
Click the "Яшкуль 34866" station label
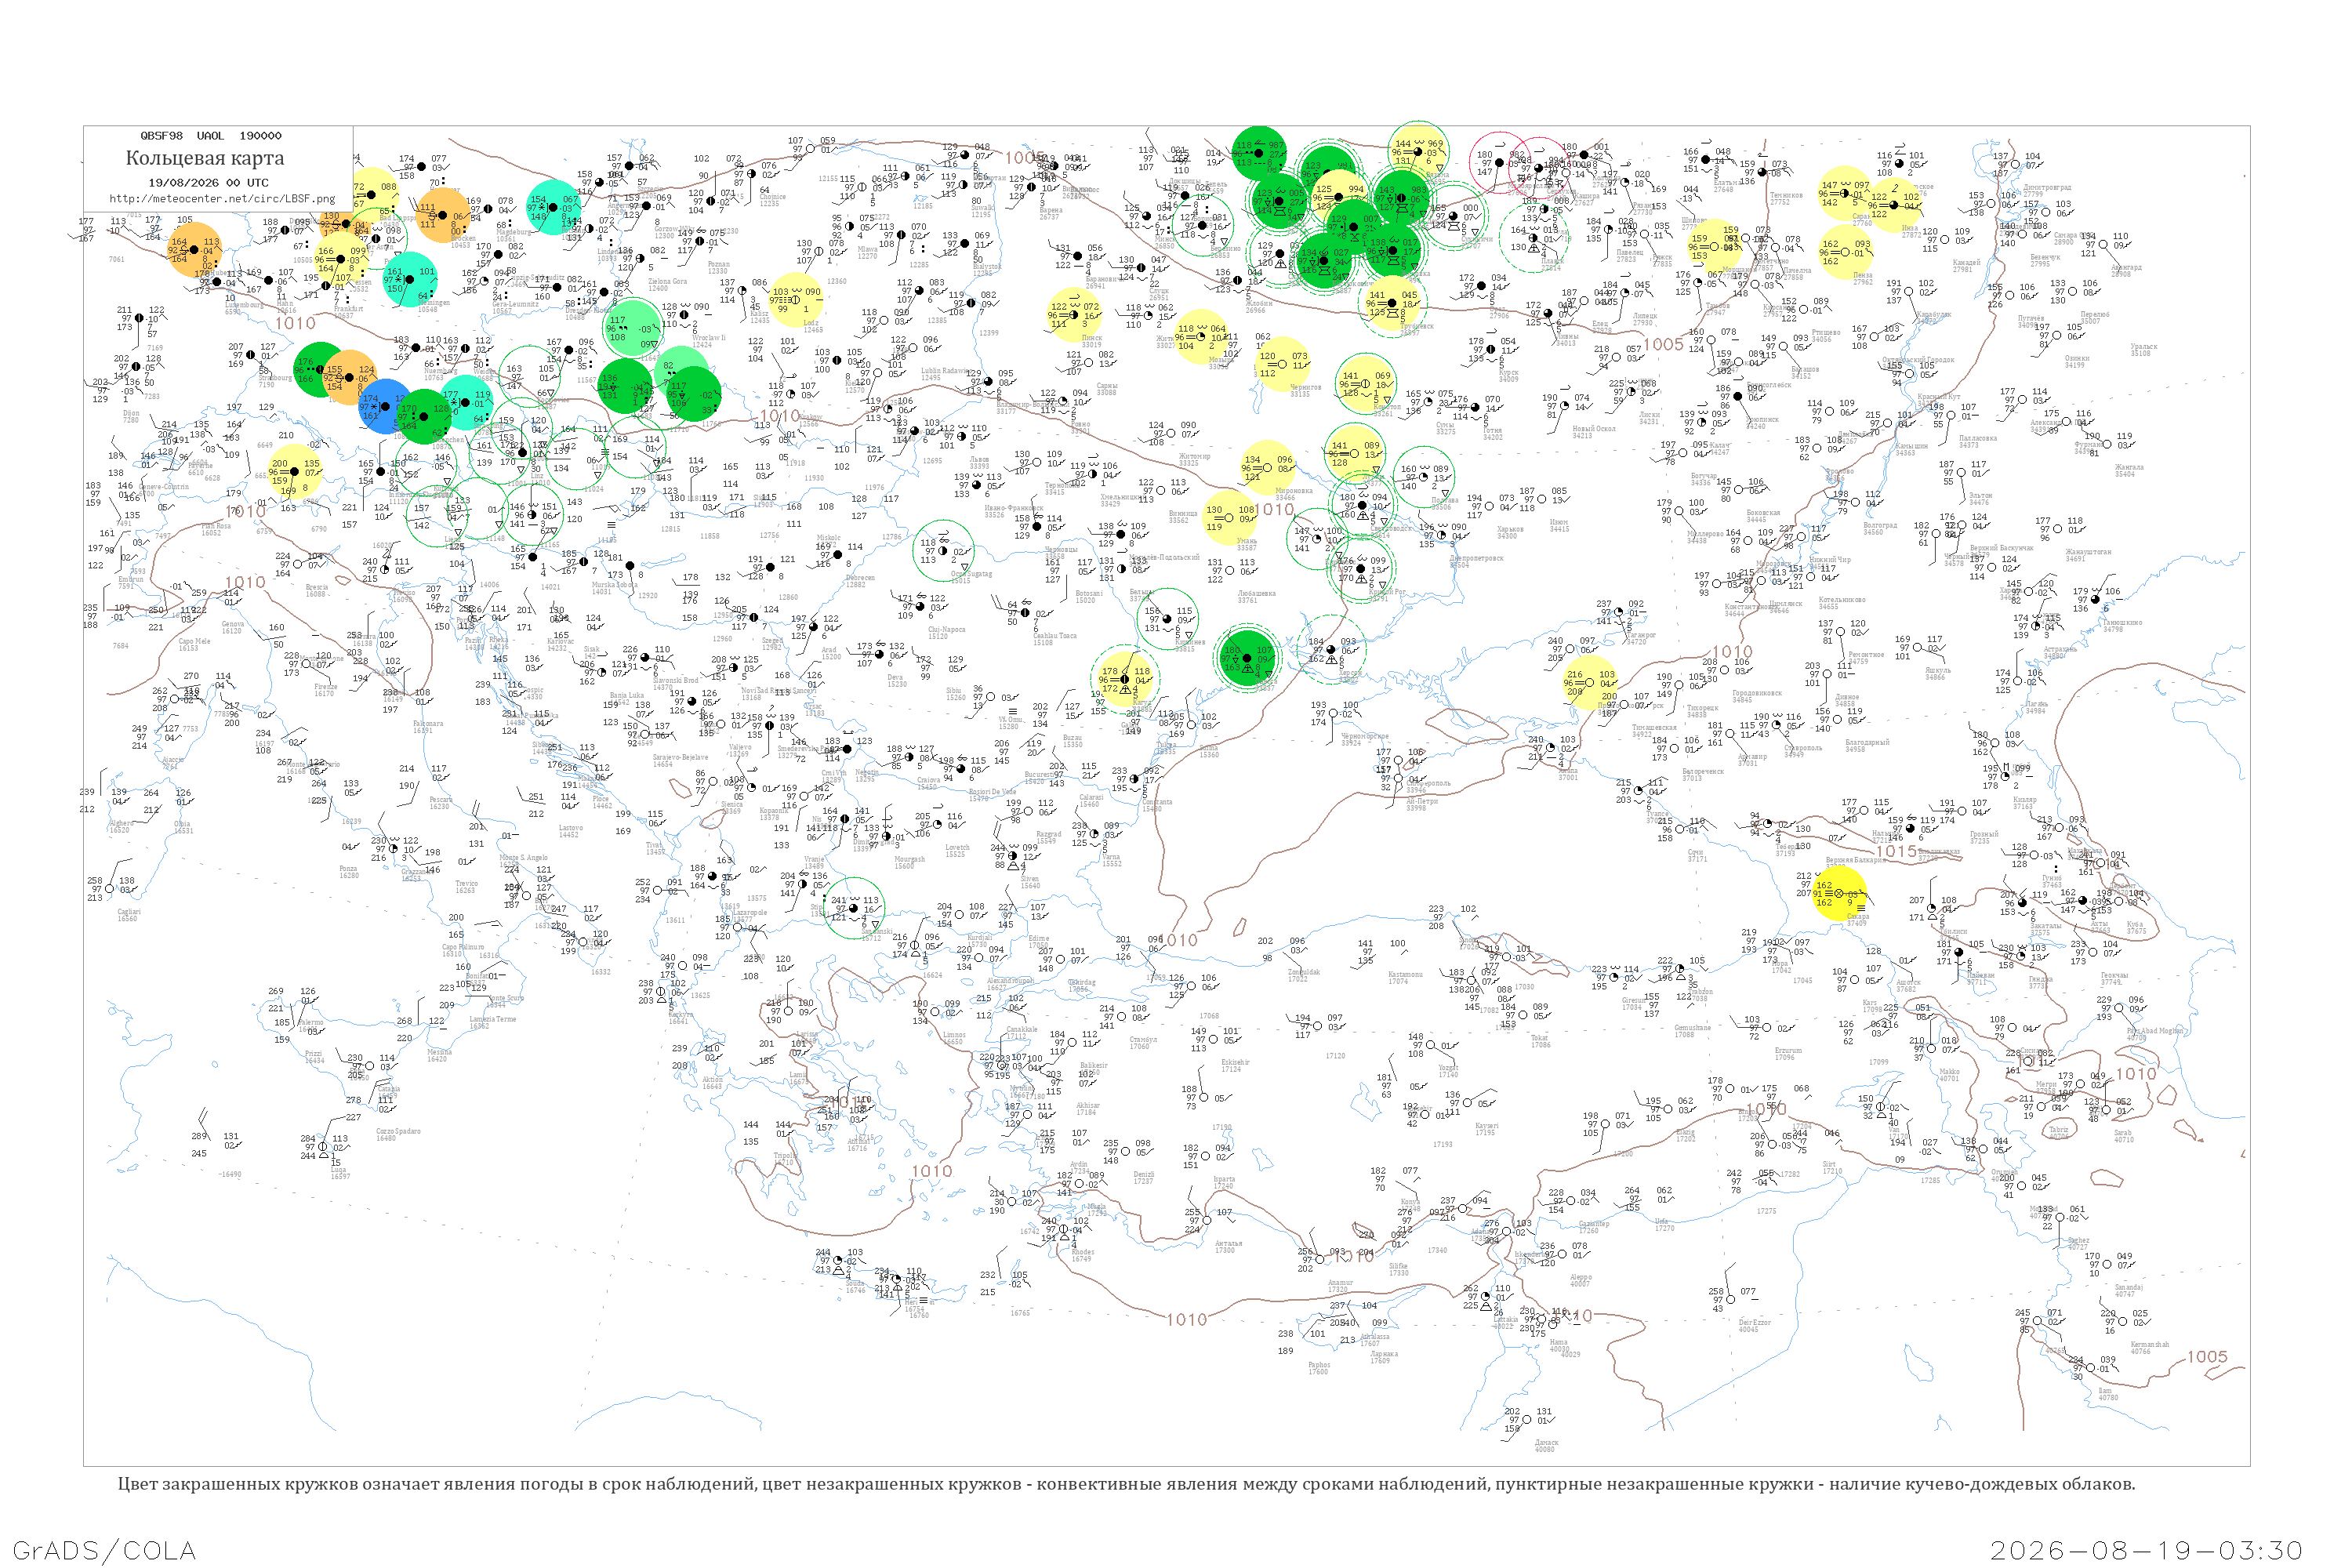[x=1938, y=674]
